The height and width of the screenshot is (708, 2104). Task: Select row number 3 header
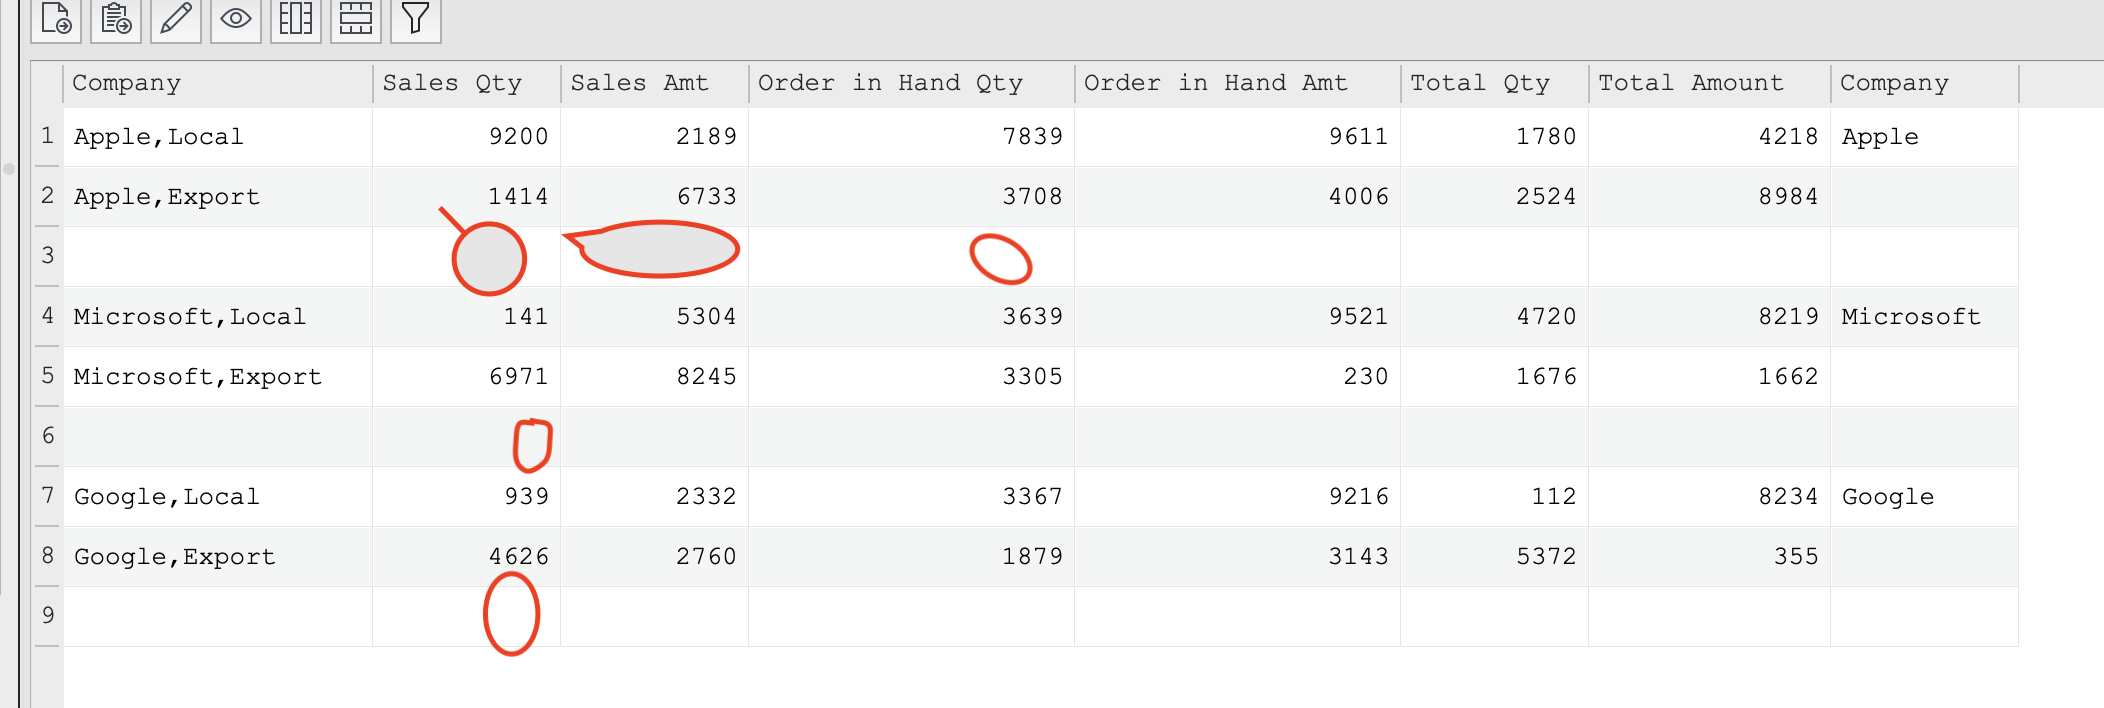(47, 256)
